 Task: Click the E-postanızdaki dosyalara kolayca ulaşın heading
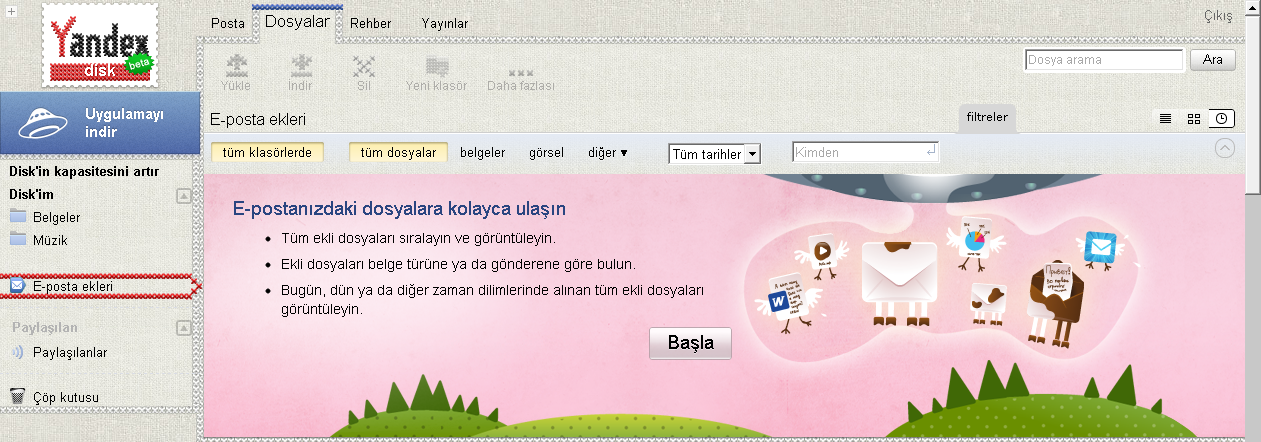pyautogui.click(x=399, y=209)
